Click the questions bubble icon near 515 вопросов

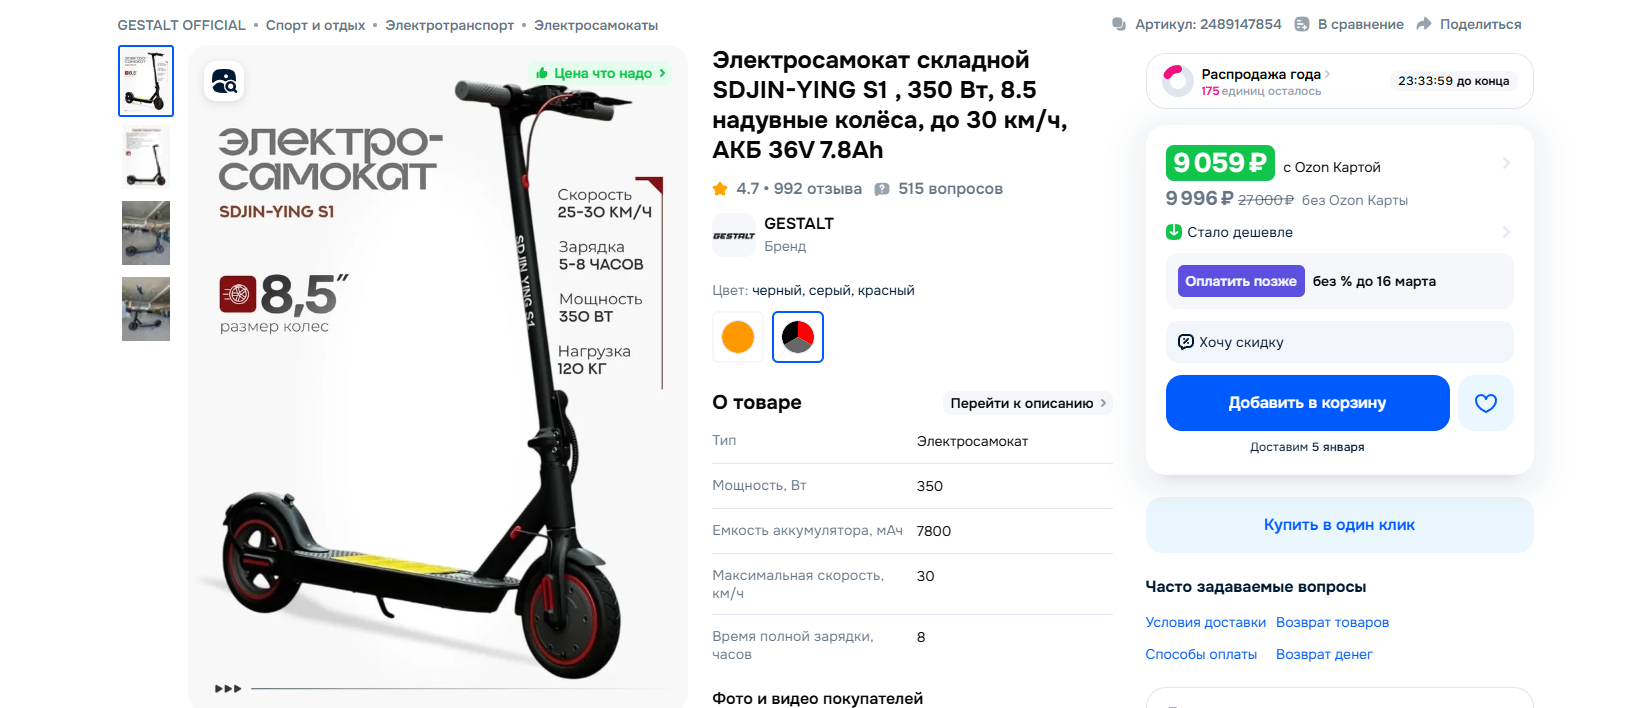click(x=882, y=189)
